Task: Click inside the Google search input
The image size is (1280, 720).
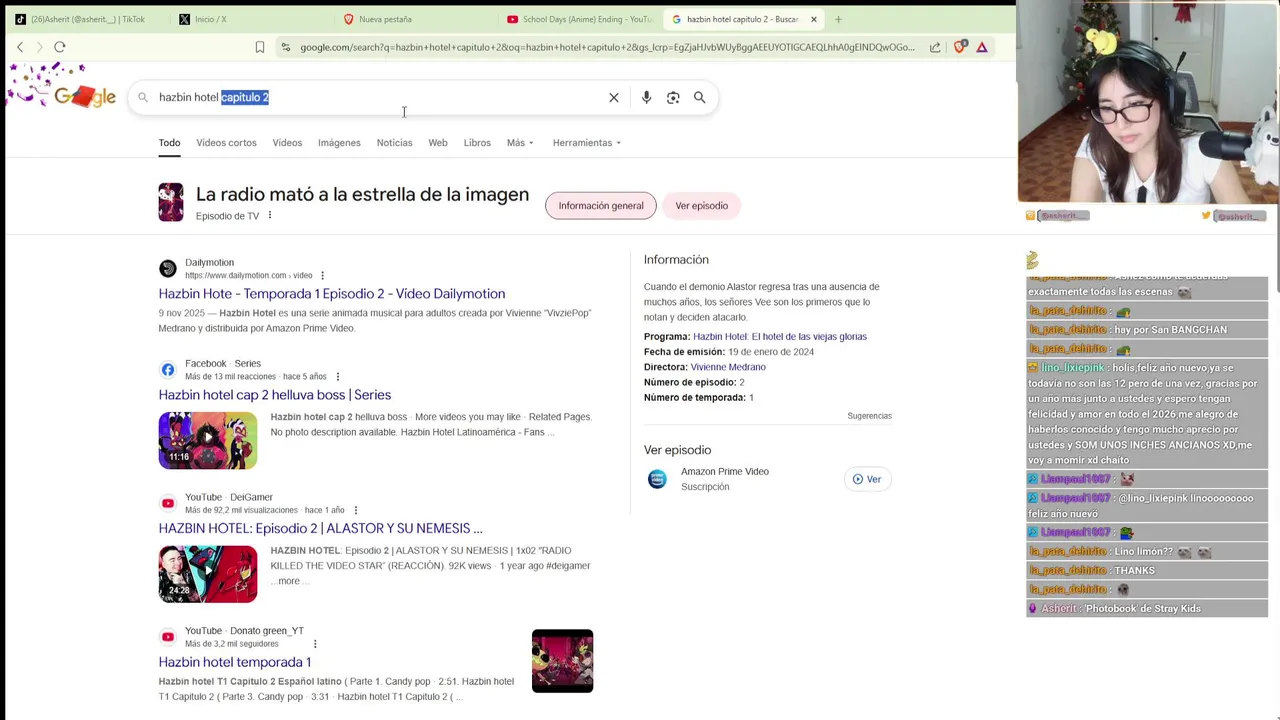Action: pos(380,97)
